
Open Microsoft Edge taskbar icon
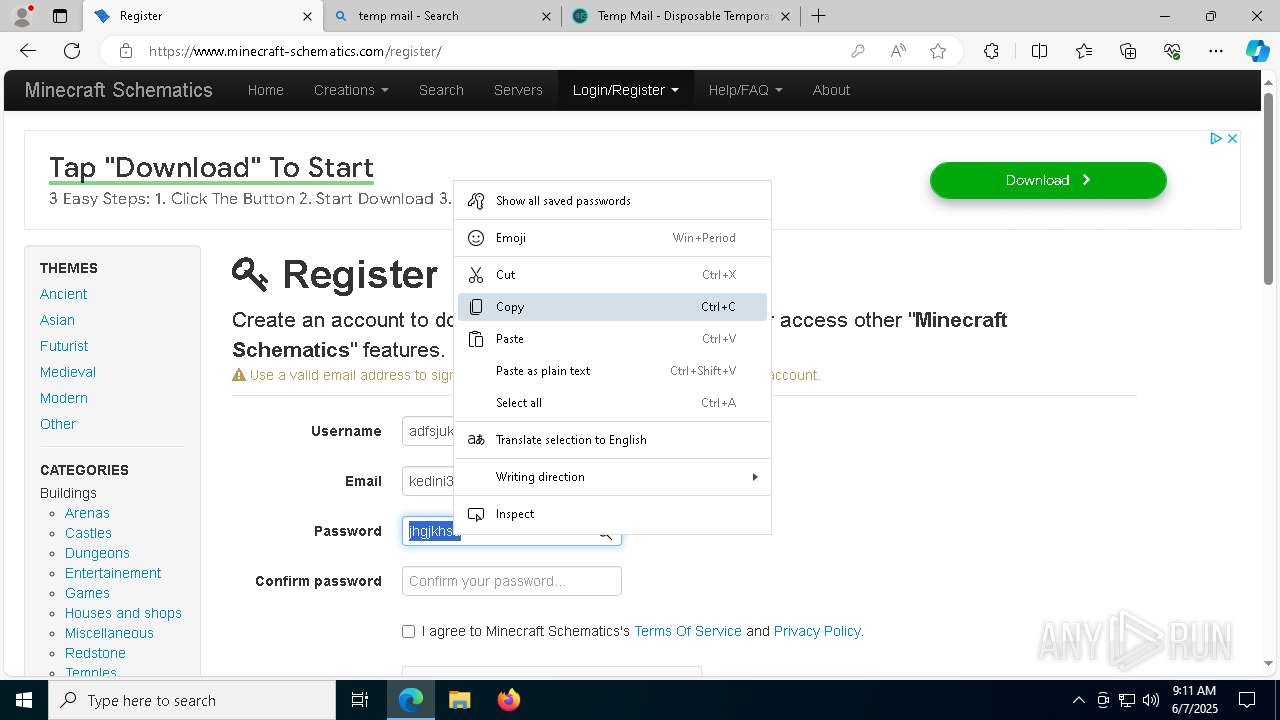(x=411, y=700)
